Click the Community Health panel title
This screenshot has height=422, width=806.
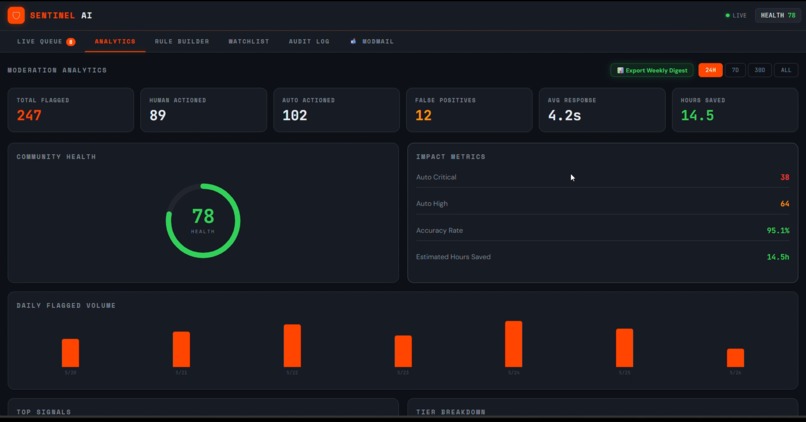[x=56, y=157]
